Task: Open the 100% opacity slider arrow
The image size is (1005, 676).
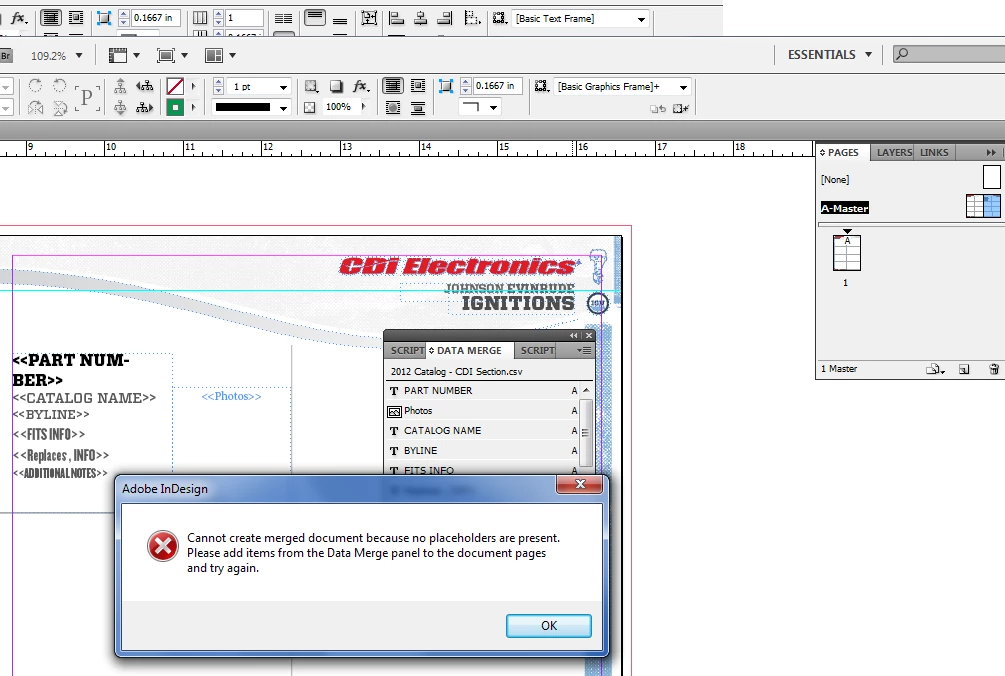Action: 364,107
